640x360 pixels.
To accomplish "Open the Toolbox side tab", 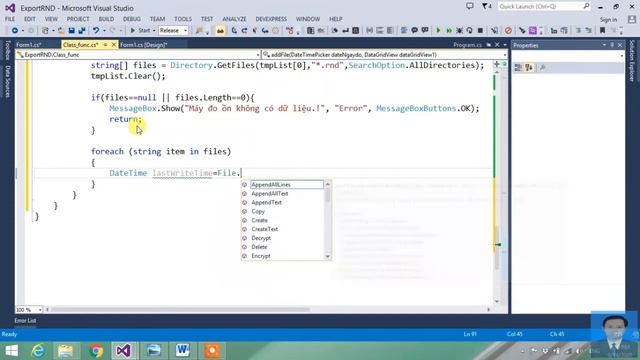I will coord(7,50).
